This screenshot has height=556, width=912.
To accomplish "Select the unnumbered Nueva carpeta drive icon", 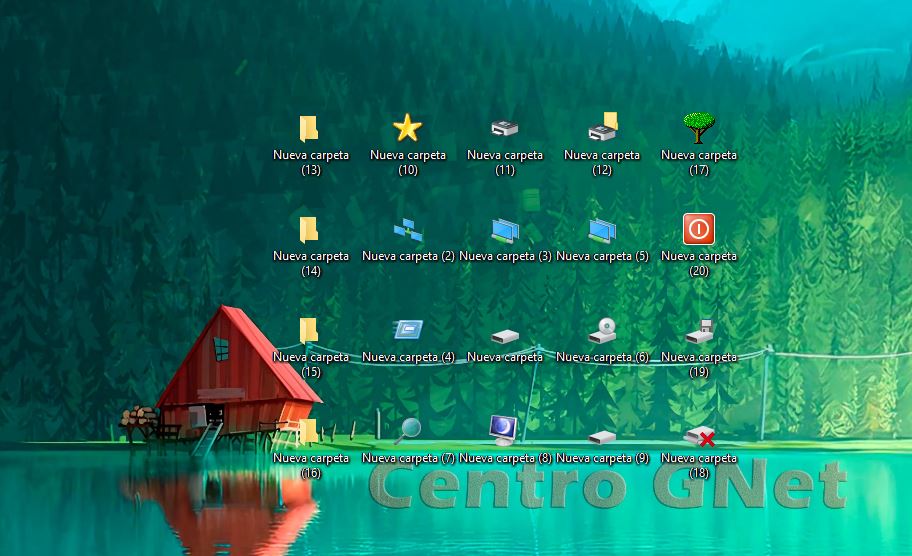I will [x=504, y=336].
